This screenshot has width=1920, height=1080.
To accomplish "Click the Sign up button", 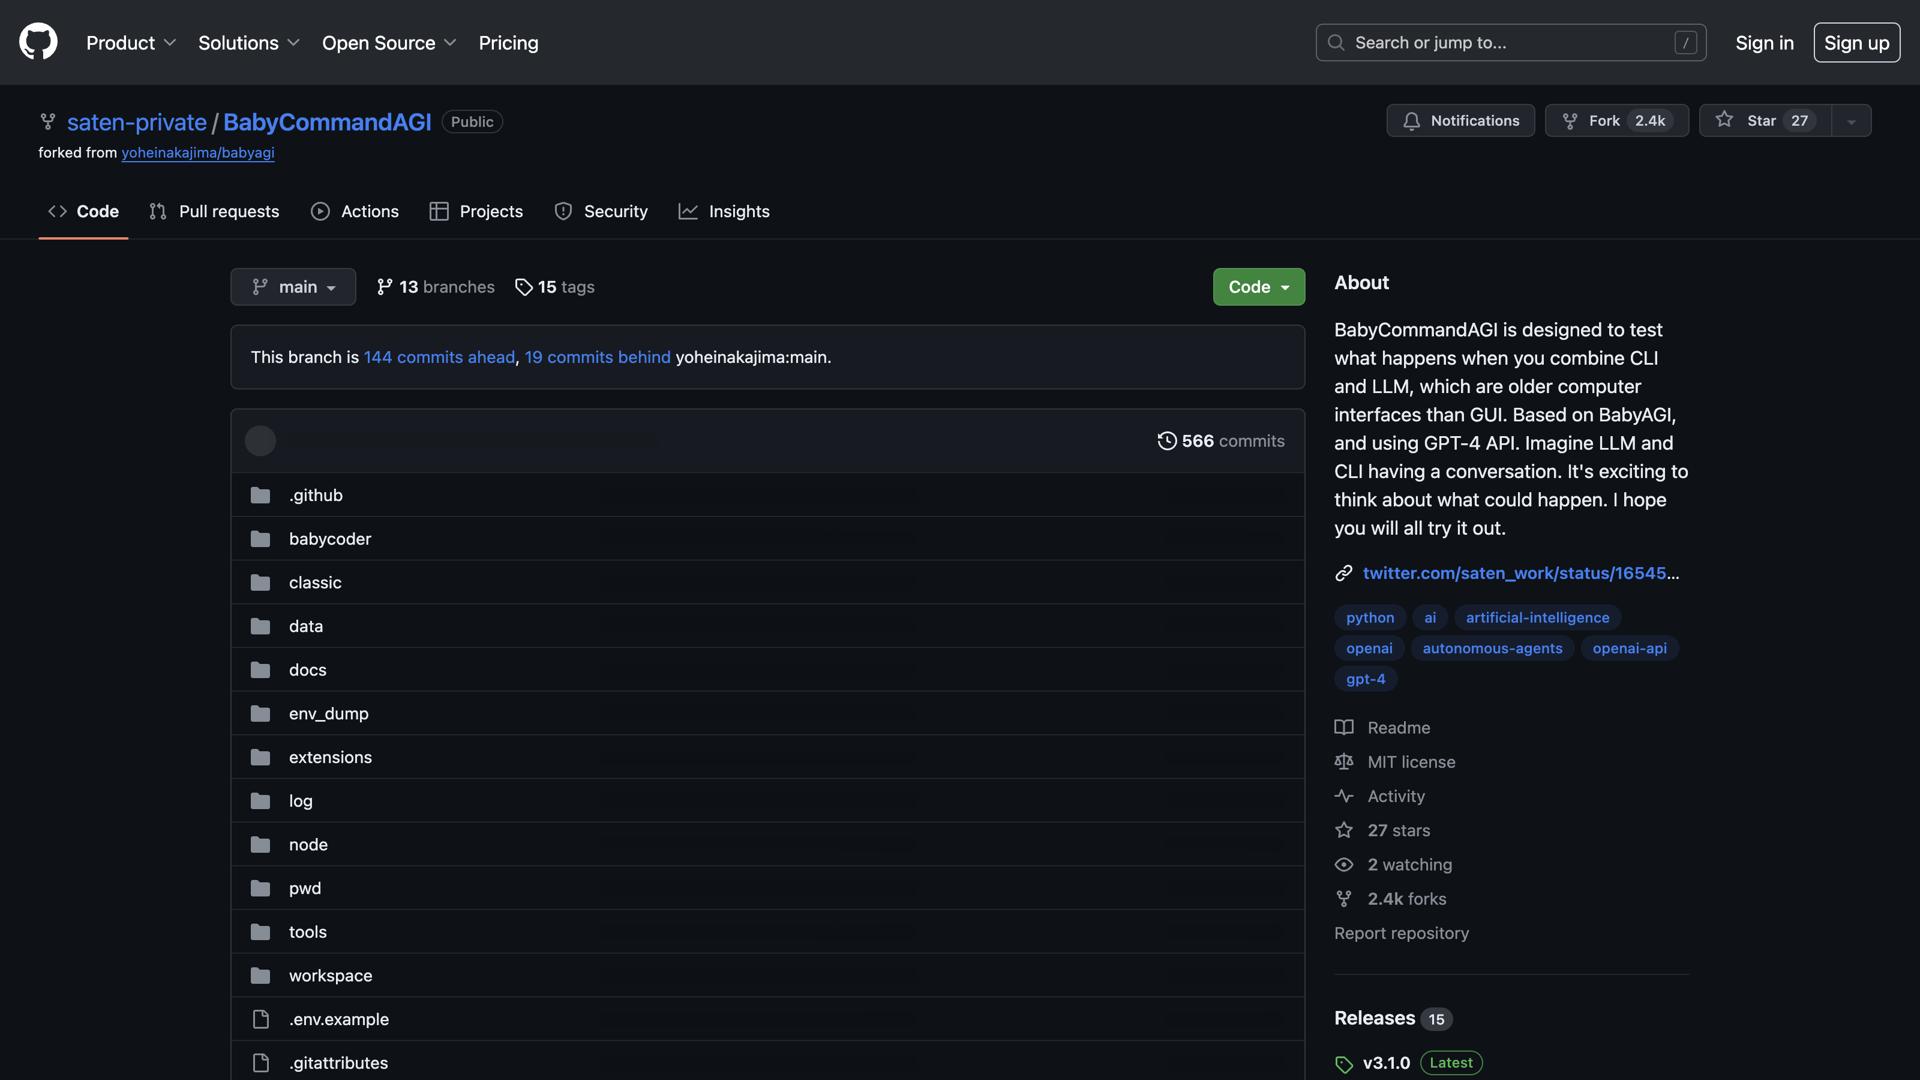I will [x=1856, y=43].
